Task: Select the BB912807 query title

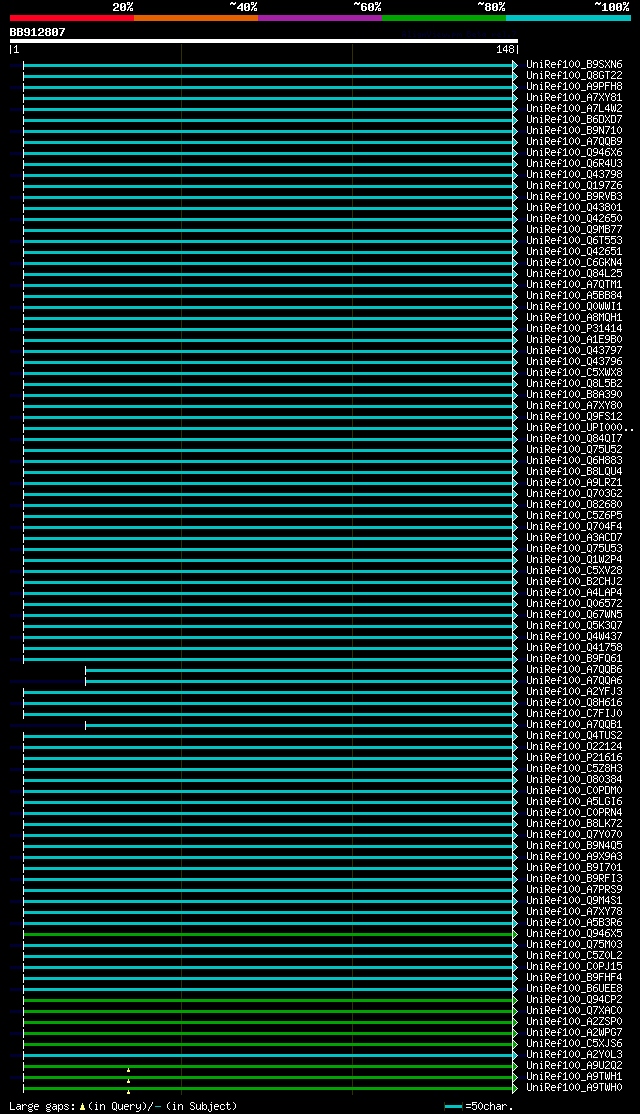Action: (x=38, y=32)
